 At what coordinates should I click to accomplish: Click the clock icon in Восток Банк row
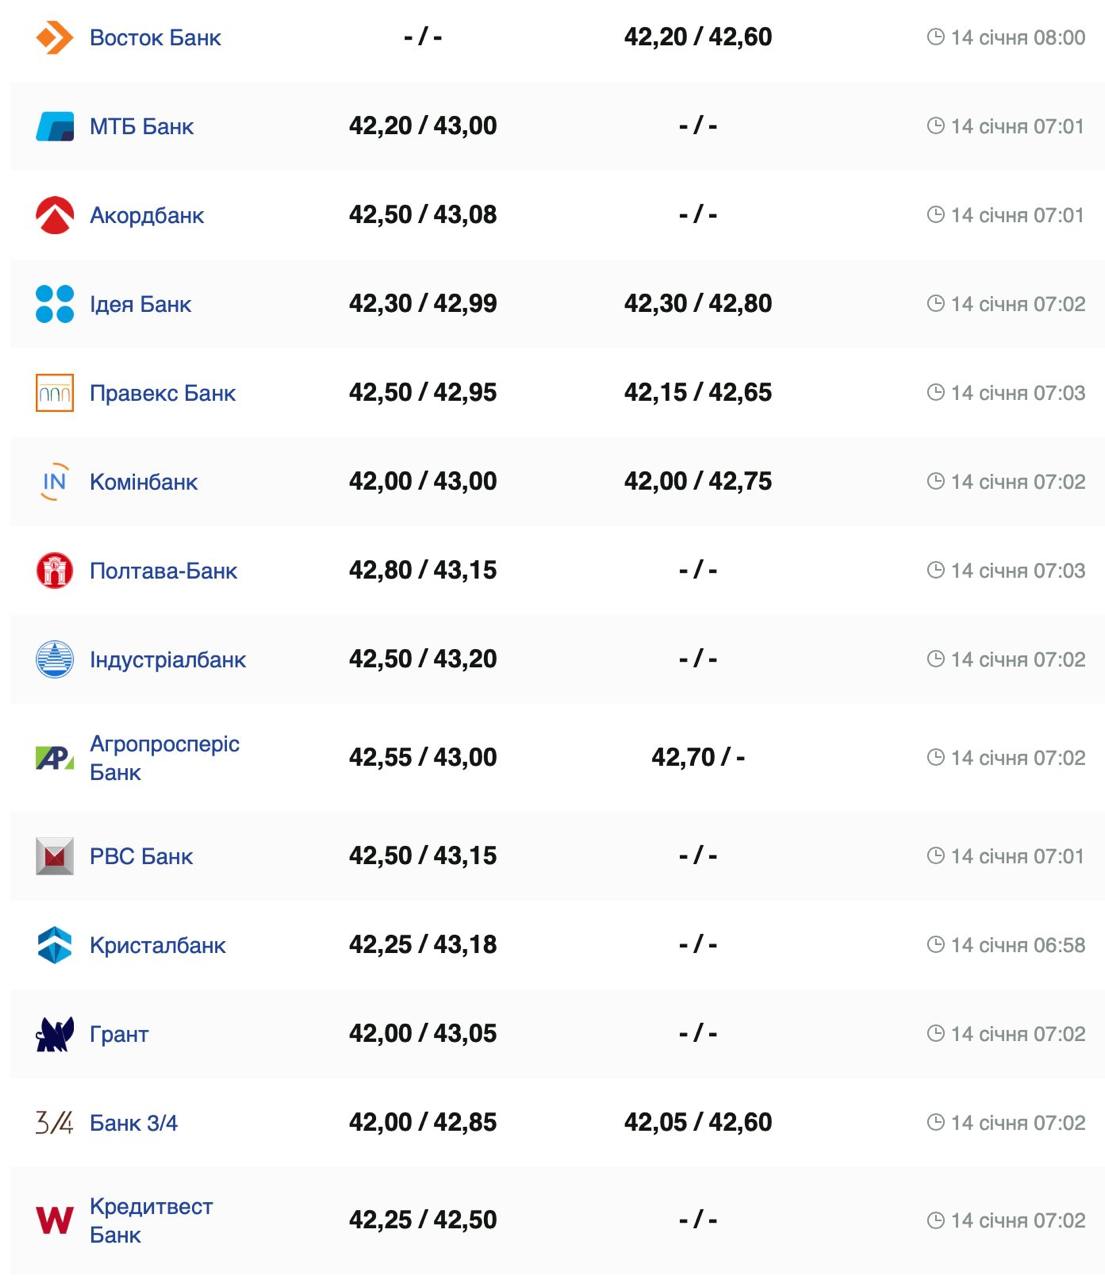coord(935,38)
